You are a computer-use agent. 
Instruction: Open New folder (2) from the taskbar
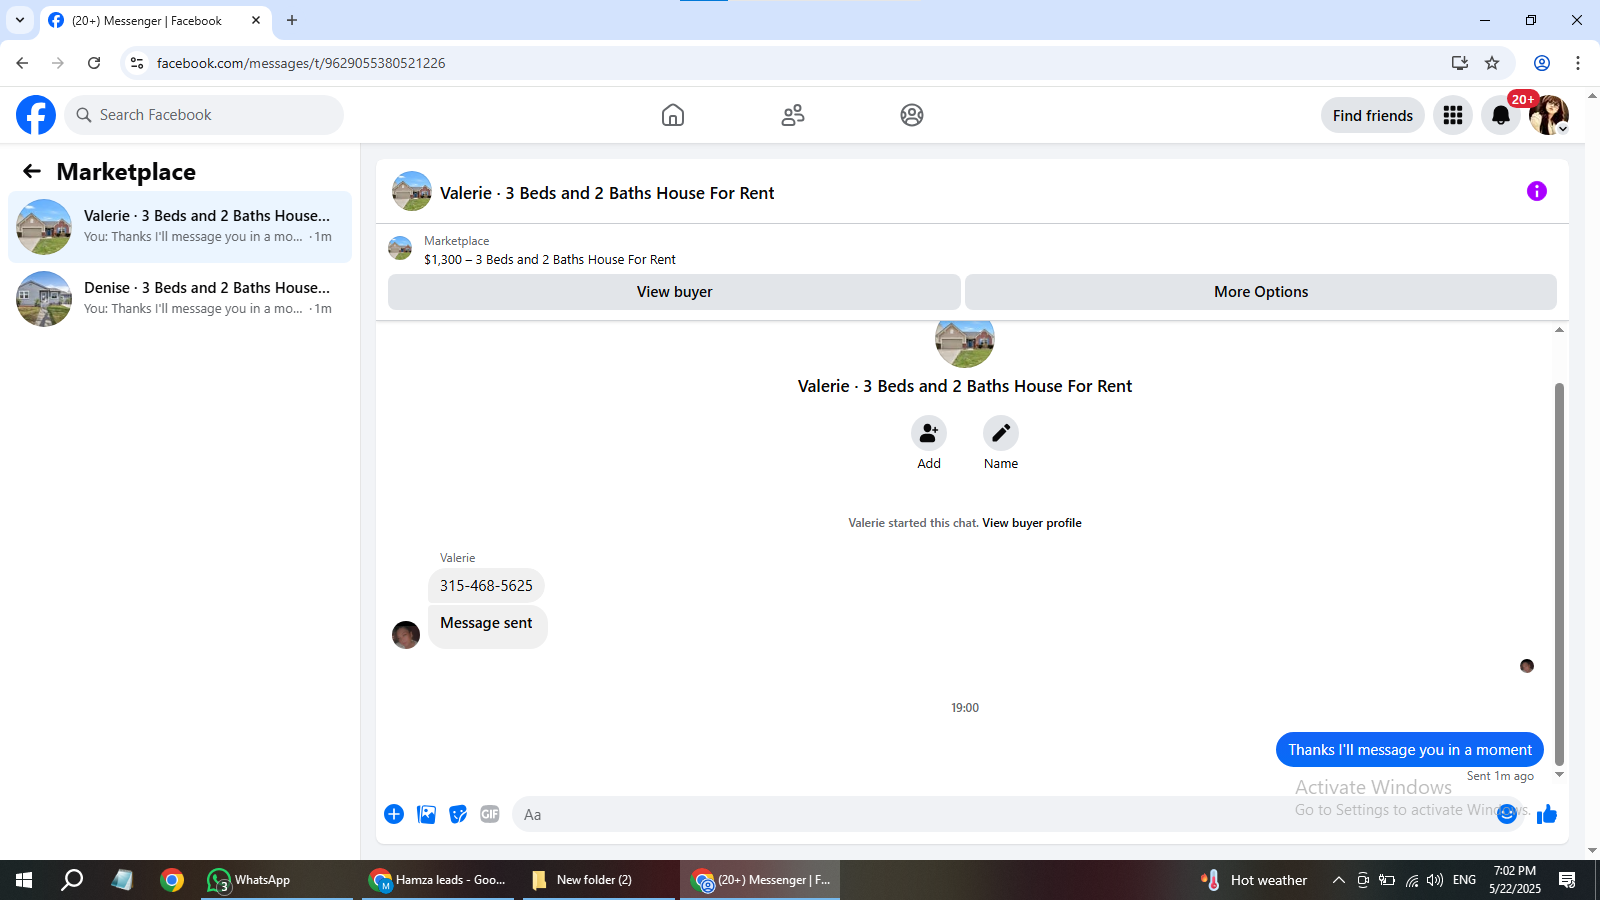(598, 880)
